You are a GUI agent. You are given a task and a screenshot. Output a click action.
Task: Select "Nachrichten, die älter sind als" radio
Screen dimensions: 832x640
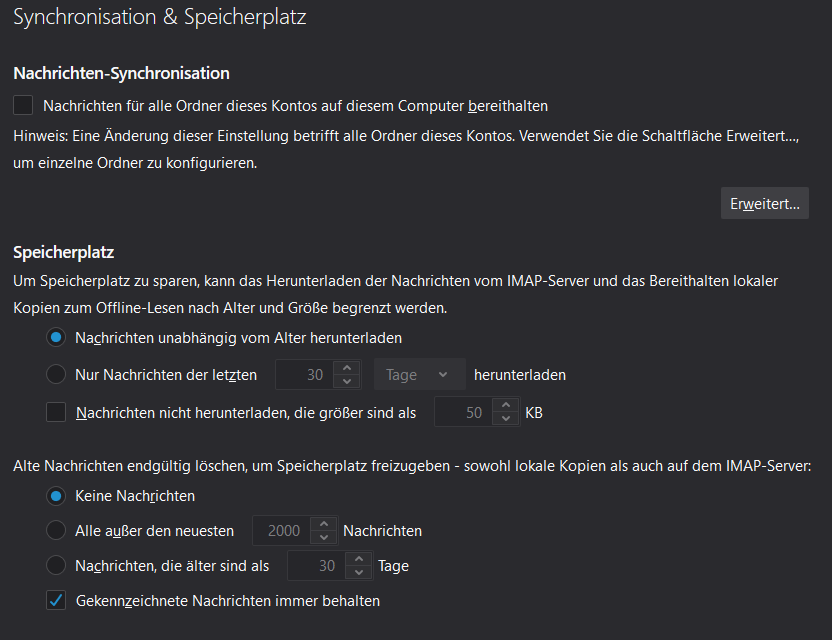click(x=56, y=566)
